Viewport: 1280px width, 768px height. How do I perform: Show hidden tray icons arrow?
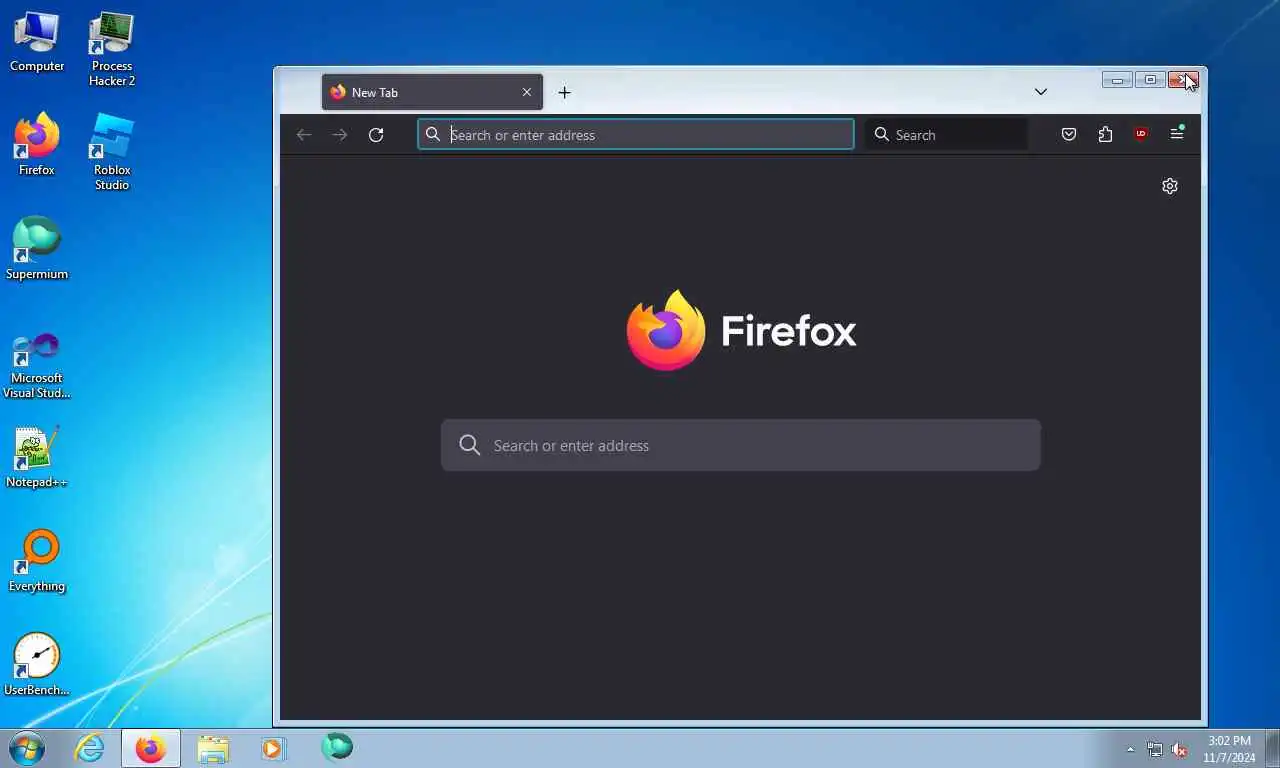pos(1131,749)
